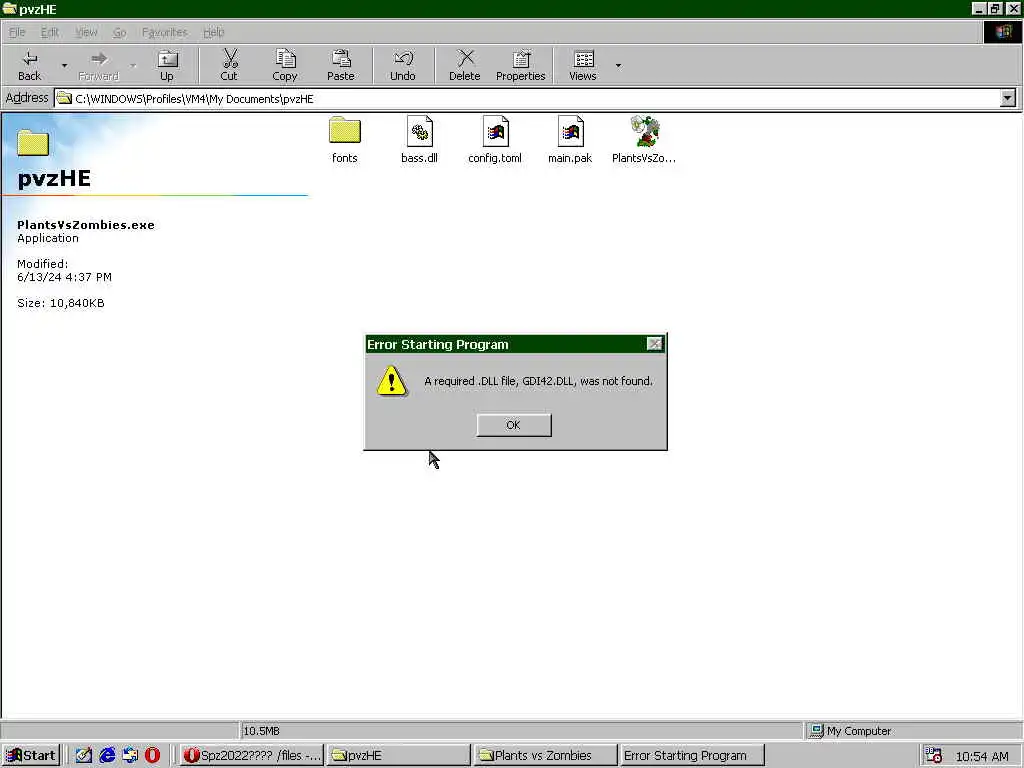Open the View menu

click(x=86, y=32)
